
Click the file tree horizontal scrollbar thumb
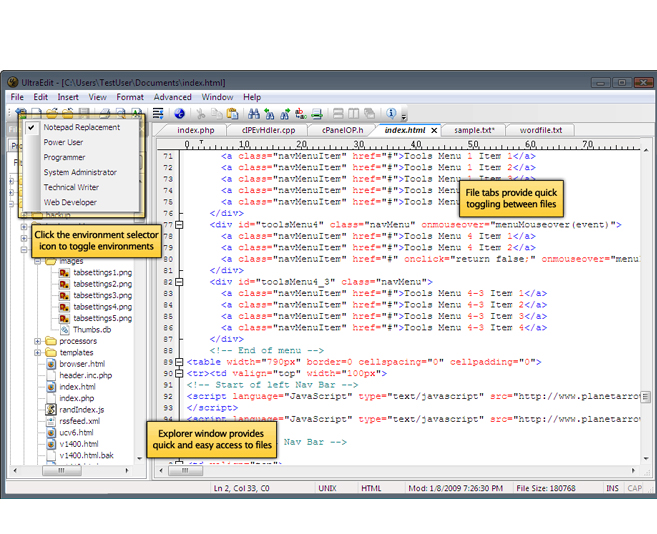tap(62, 471)
